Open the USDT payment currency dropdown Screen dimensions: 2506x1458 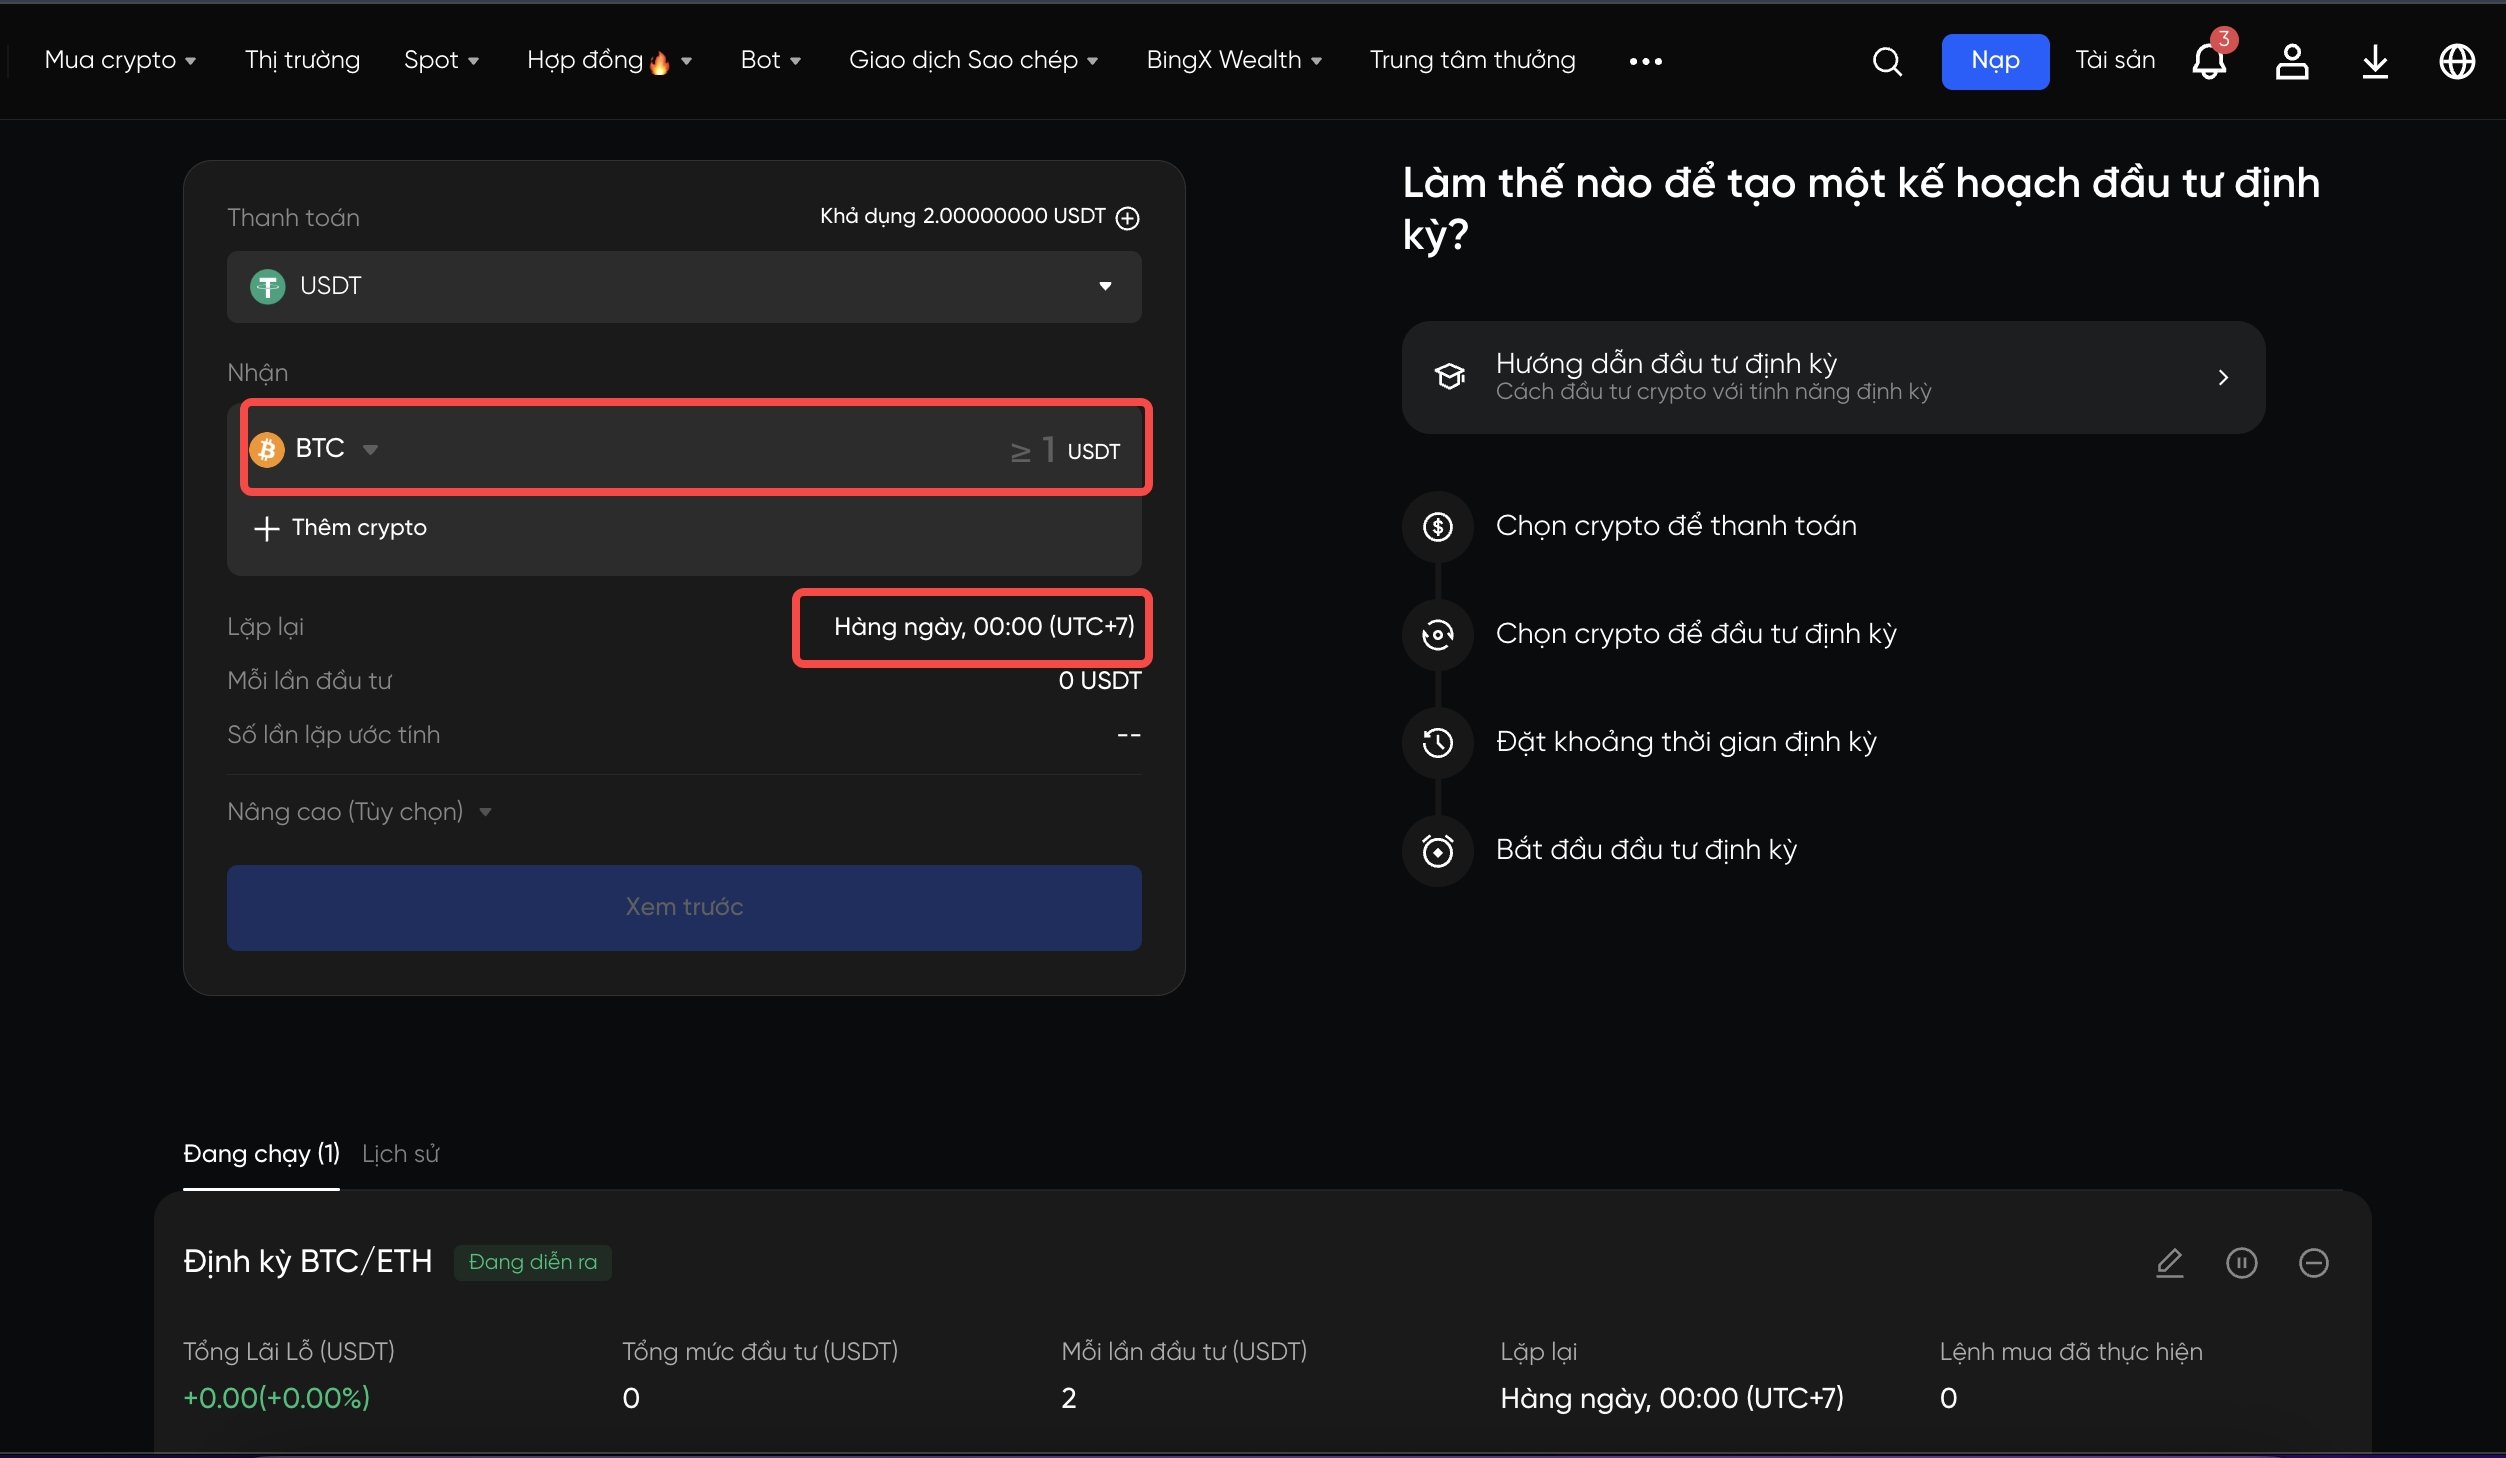coord(684,287)
